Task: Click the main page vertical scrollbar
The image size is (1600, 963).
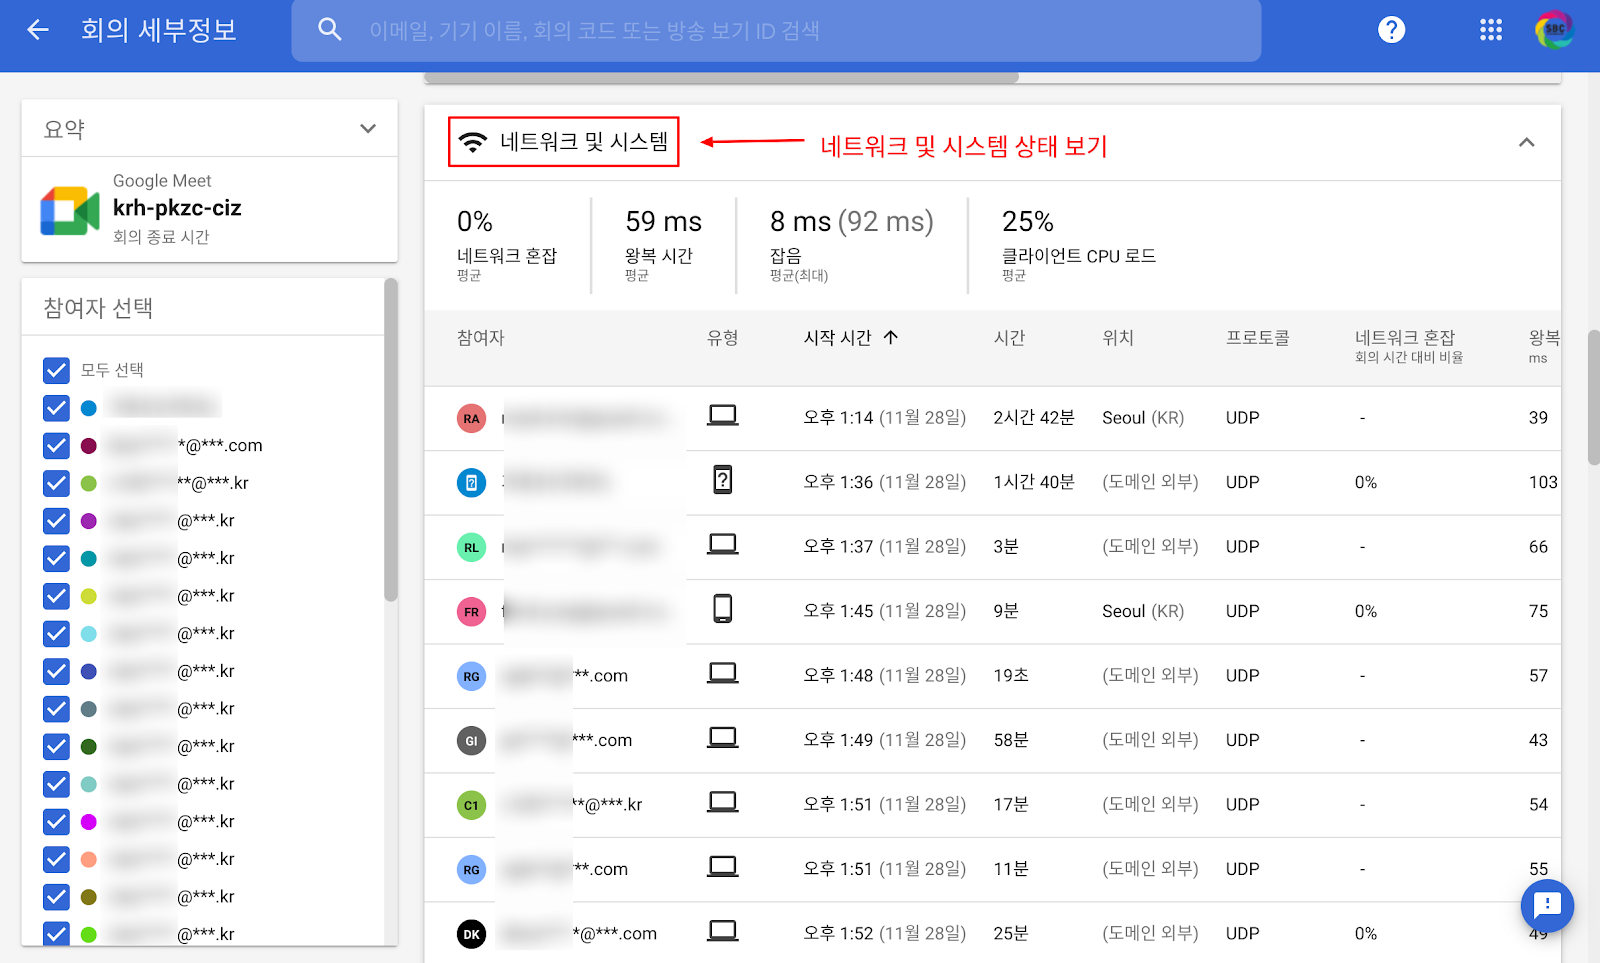Action: coord(1594,397)
